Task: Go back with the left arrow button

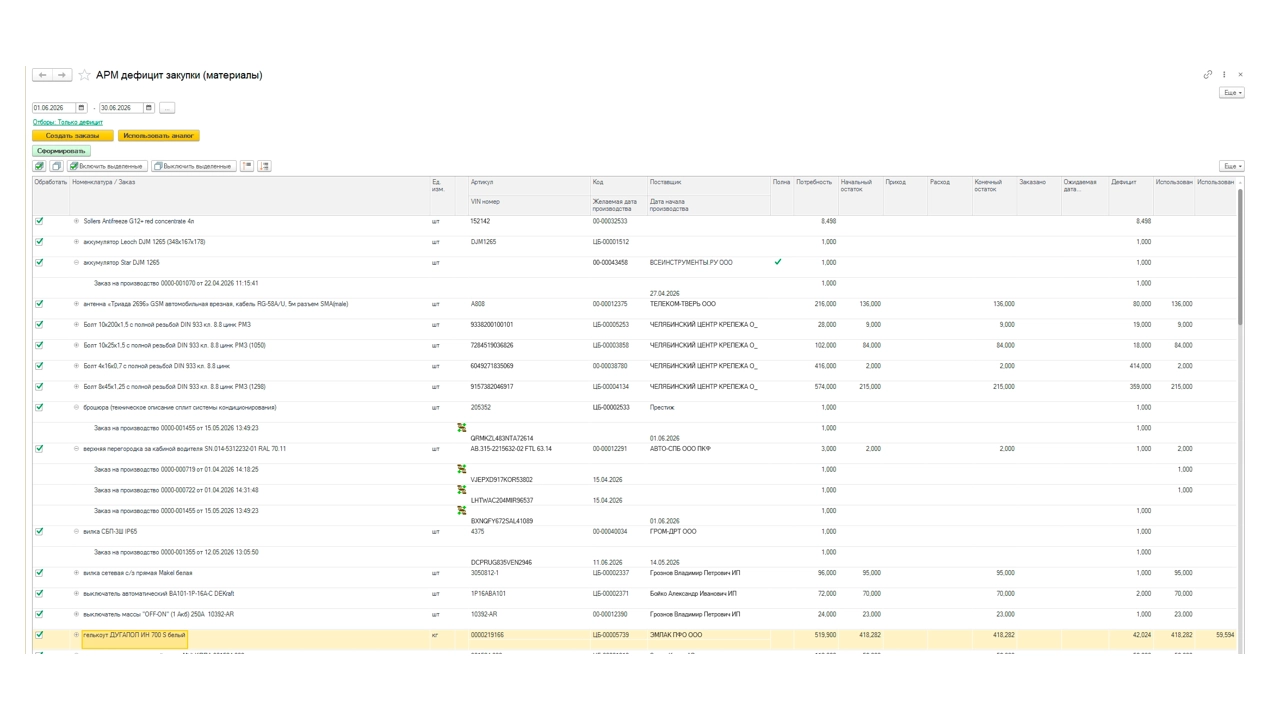Action: pyautogui.click(x=42, y=75)
